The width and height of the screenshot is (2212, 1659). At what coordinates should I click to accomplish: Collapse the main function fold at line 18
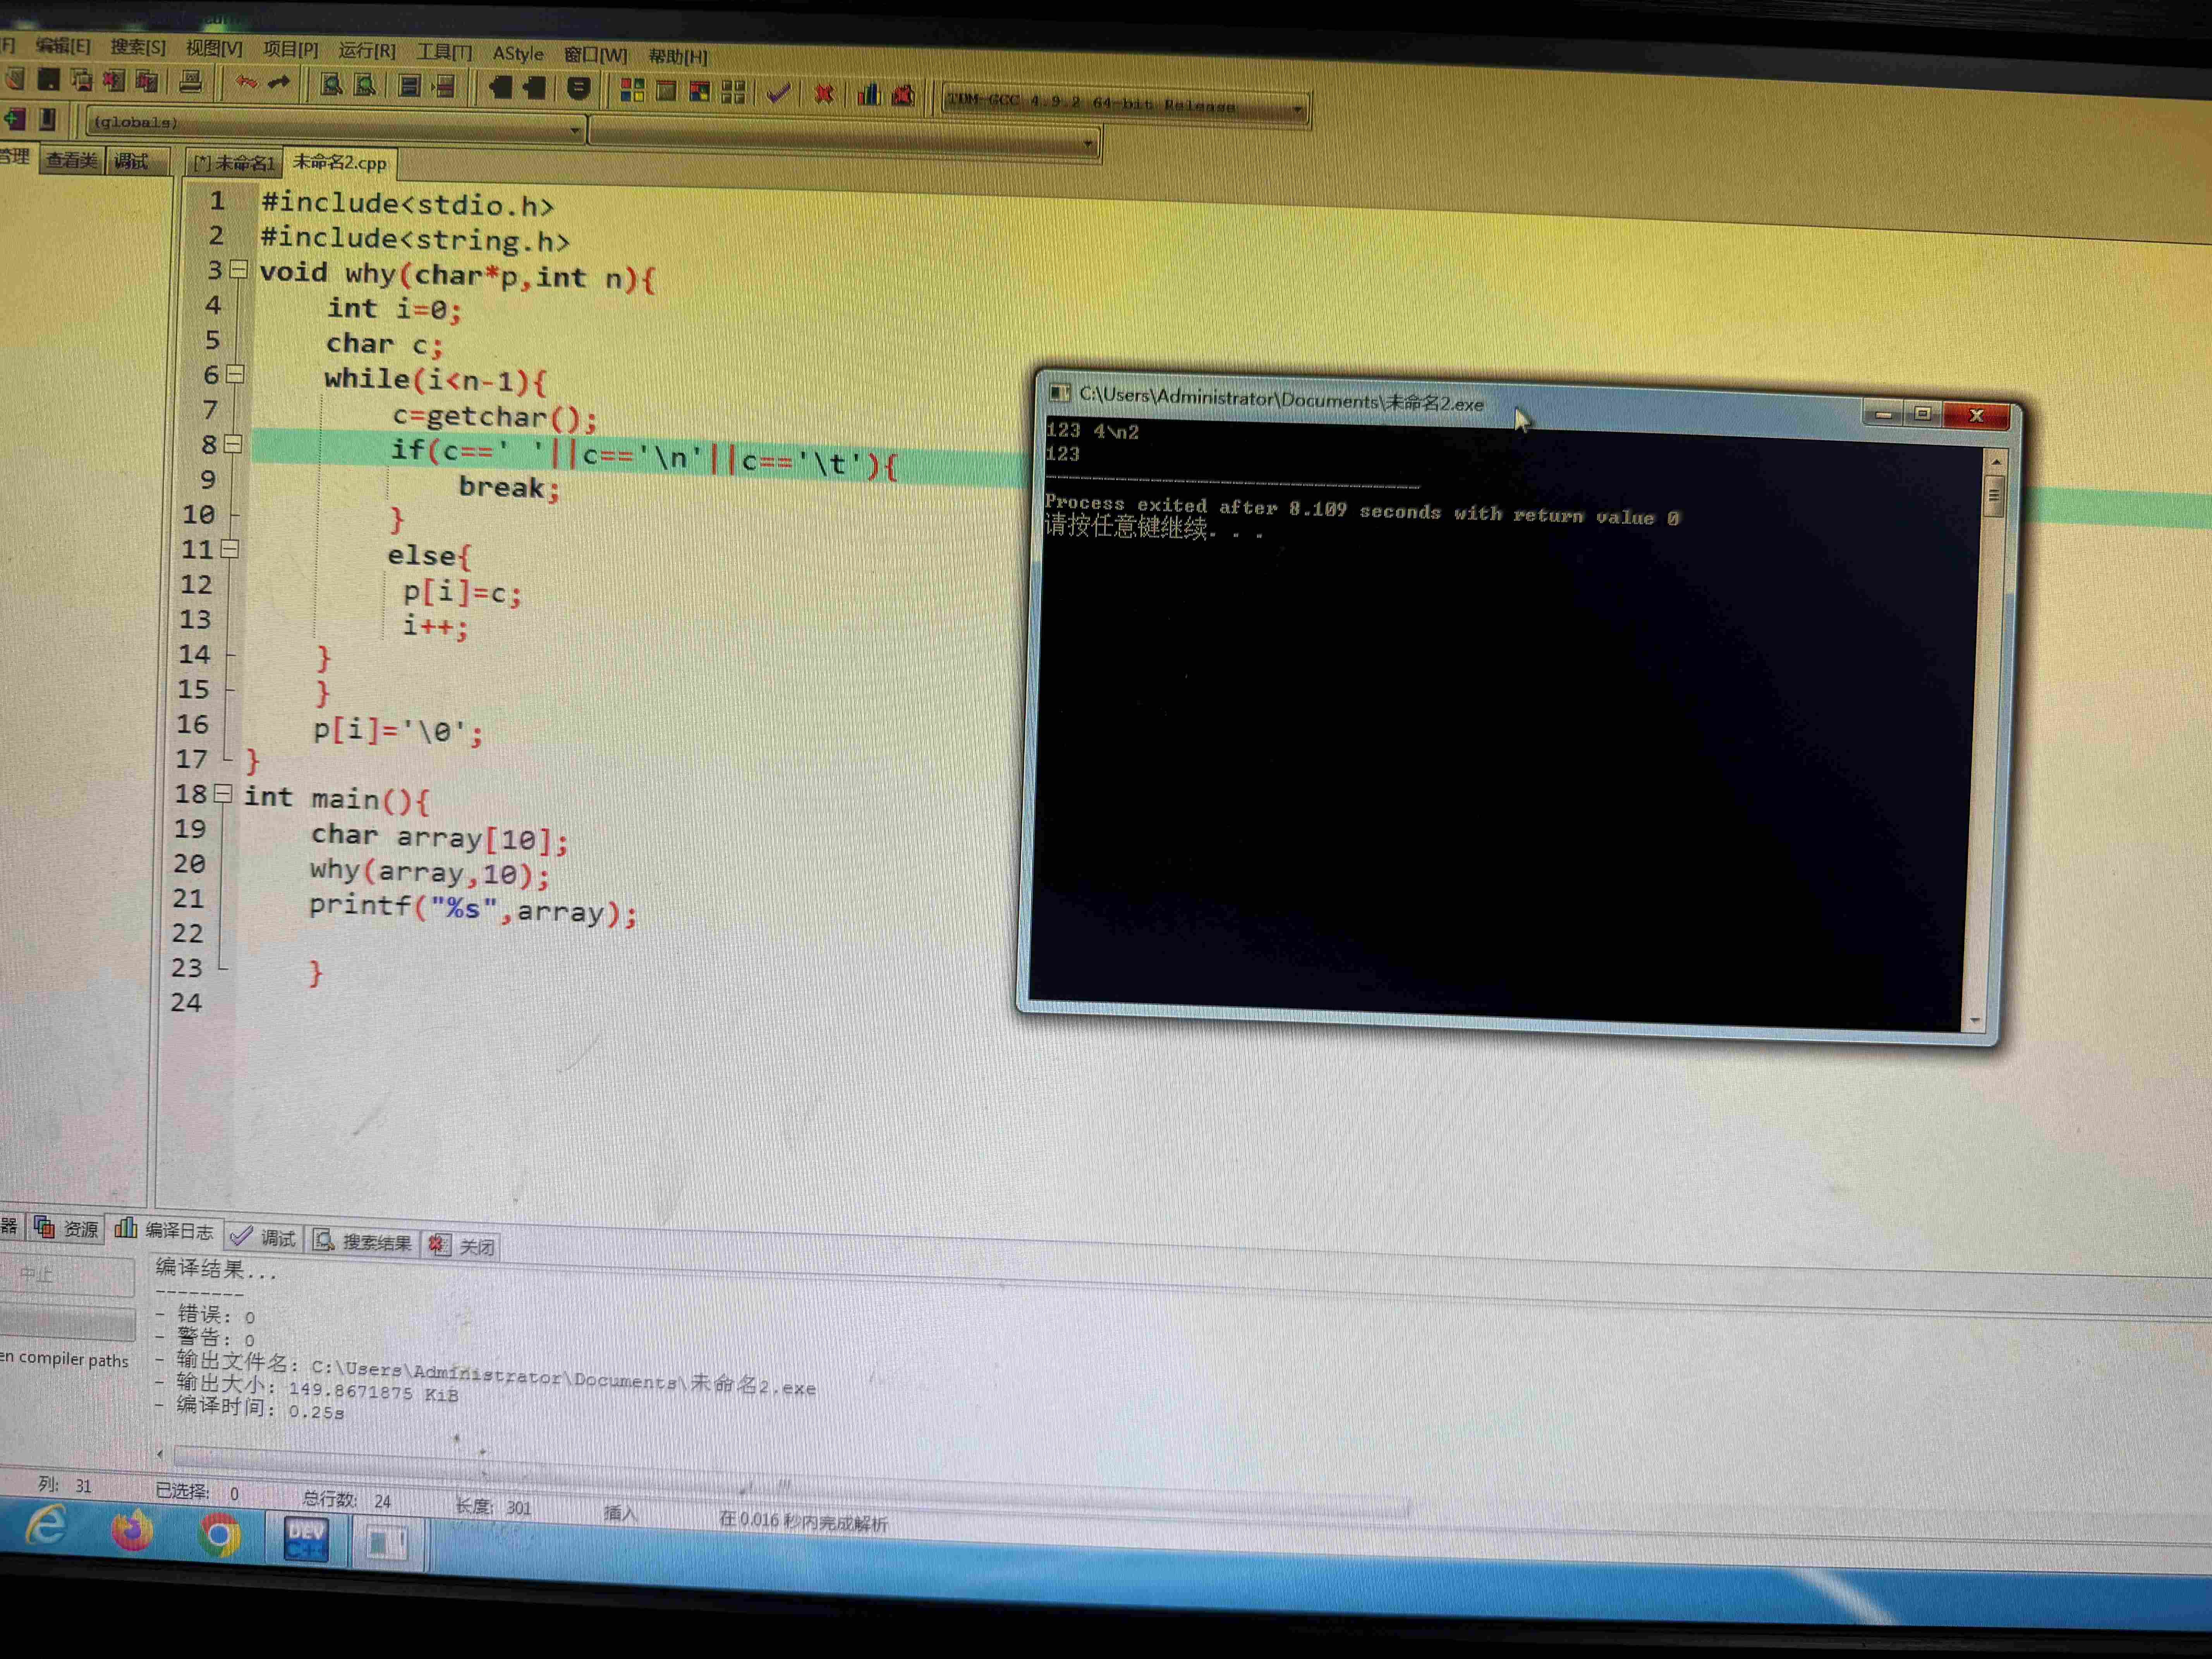click(x=224, y=794)
